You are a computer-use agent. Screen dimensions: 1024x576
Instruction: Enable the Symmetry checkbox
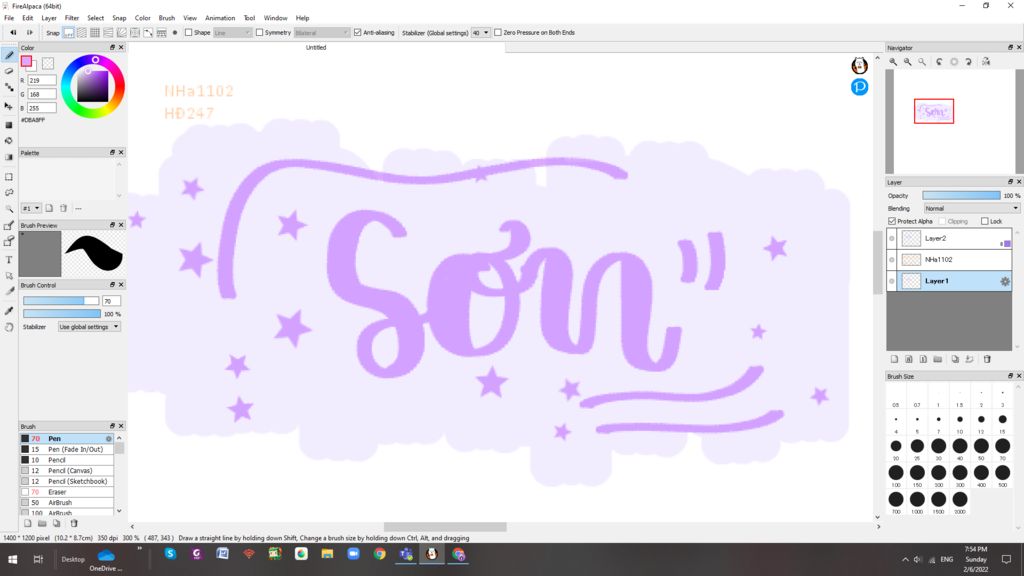pyautogui.click(x=259, y=33)
